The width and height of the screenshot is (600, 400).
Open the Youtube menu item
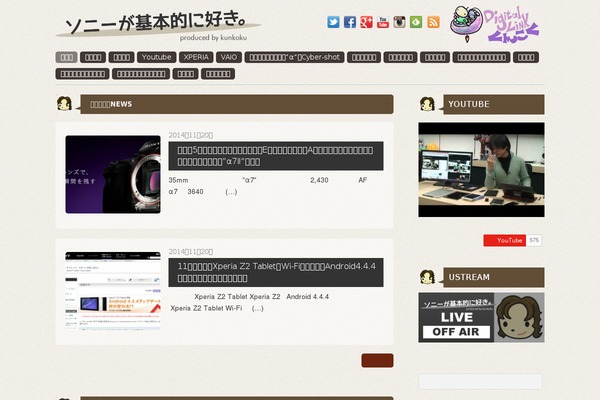tap(157, 57)
